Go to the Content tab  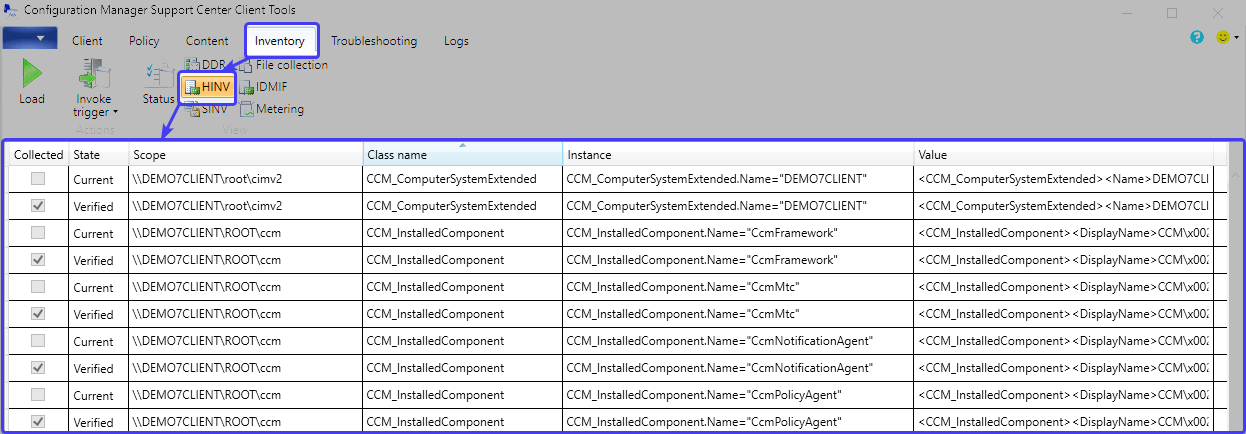(207, 41)
